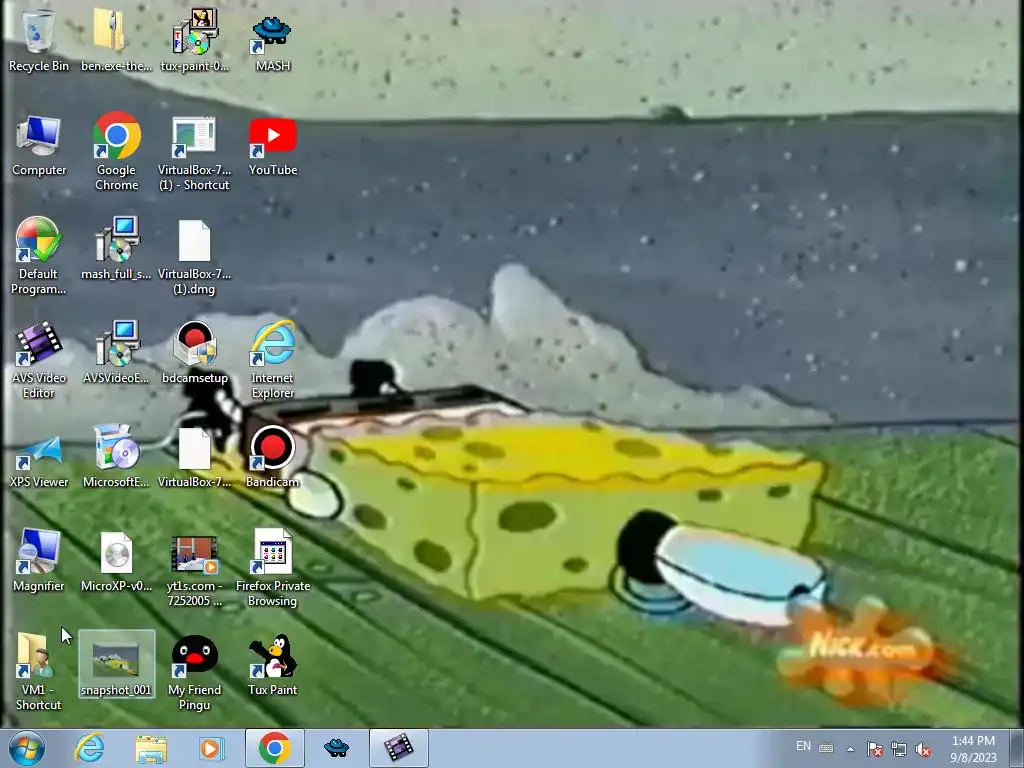Click the Show desktop button
The image size is (1024, 768).
click(x=1018, y=749)
